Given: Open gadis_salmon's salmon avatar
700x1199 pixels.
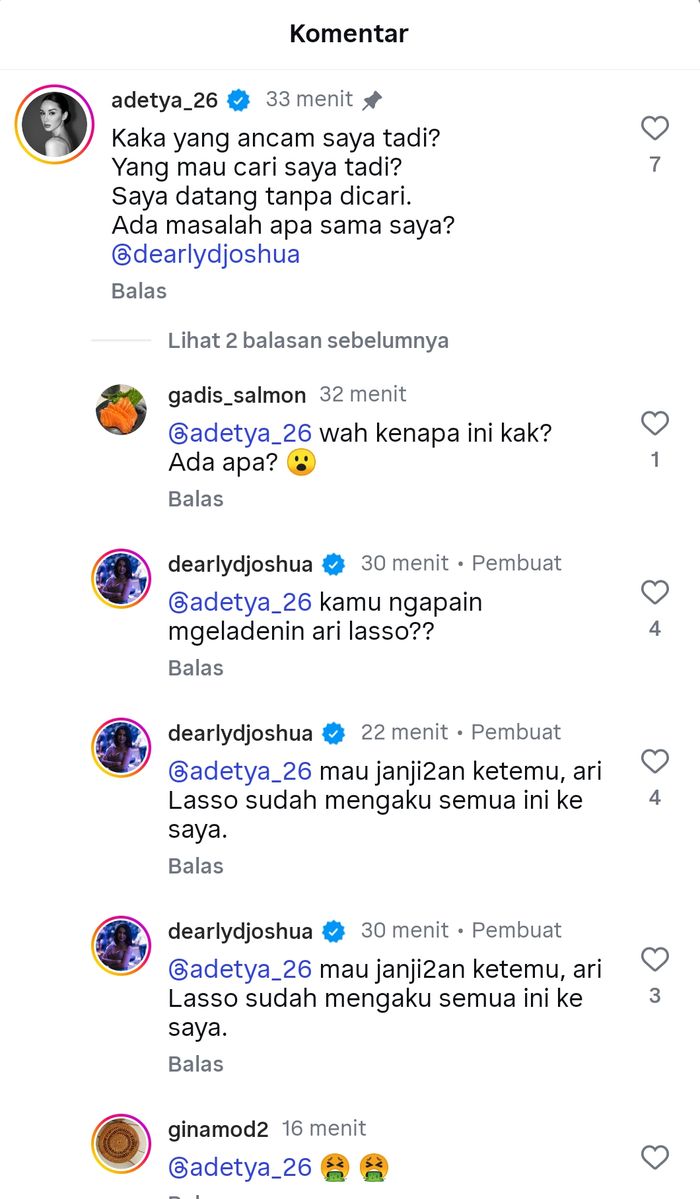Looking at the screenshot, I should 120,411.
